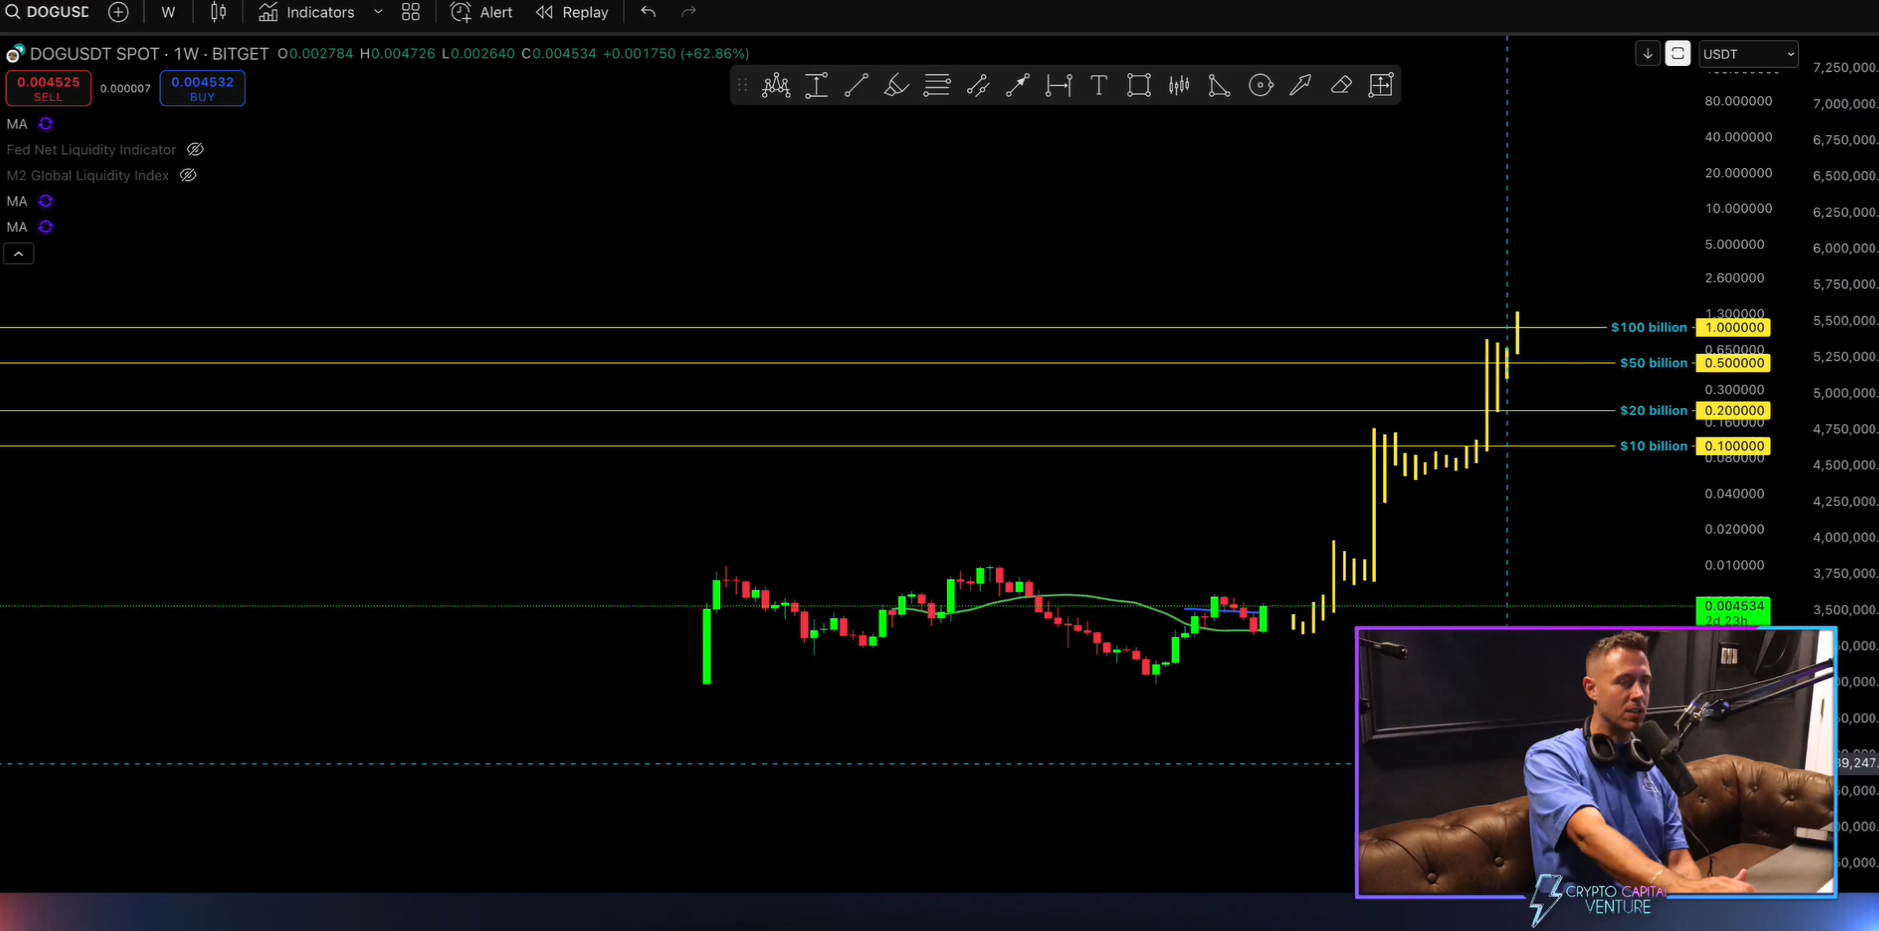Select the Fed Net Liquidity Indicator legend
Image resolution: width=1879 pixels, height=931 pixels.
click(x=91, y=149)
